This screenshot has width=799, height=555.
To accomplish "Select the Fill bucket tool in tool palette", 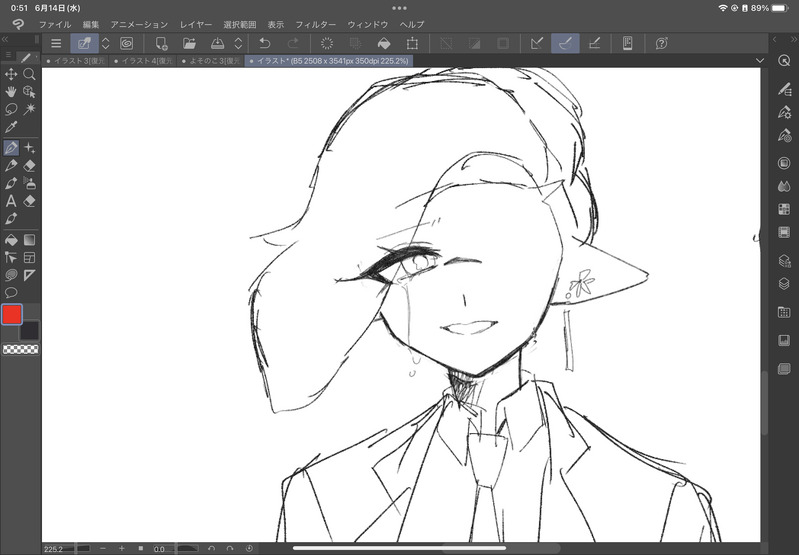I will pyautogui.click(x=11, y=240).
